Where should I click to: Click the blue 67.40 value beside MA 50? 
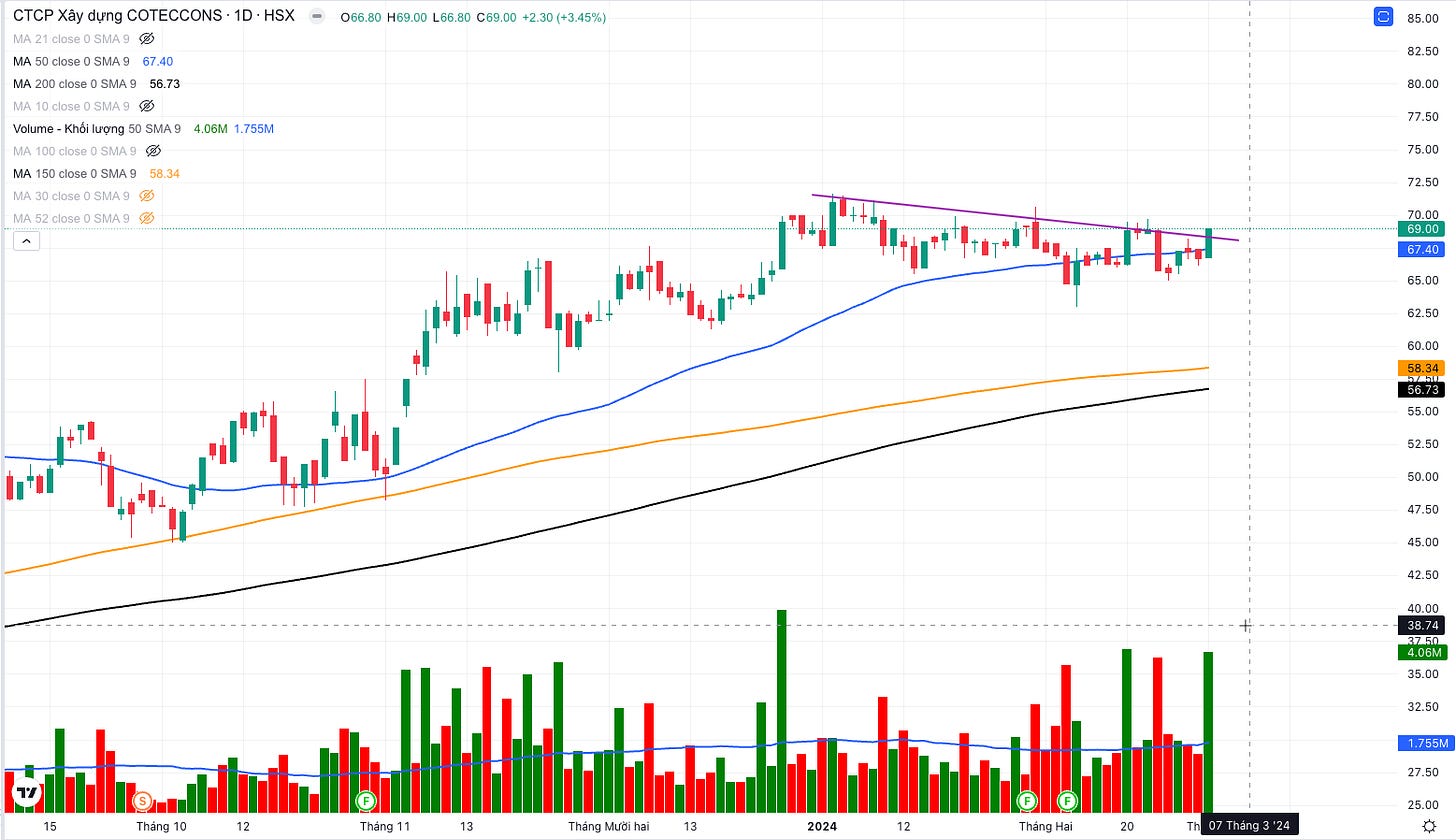160,62
